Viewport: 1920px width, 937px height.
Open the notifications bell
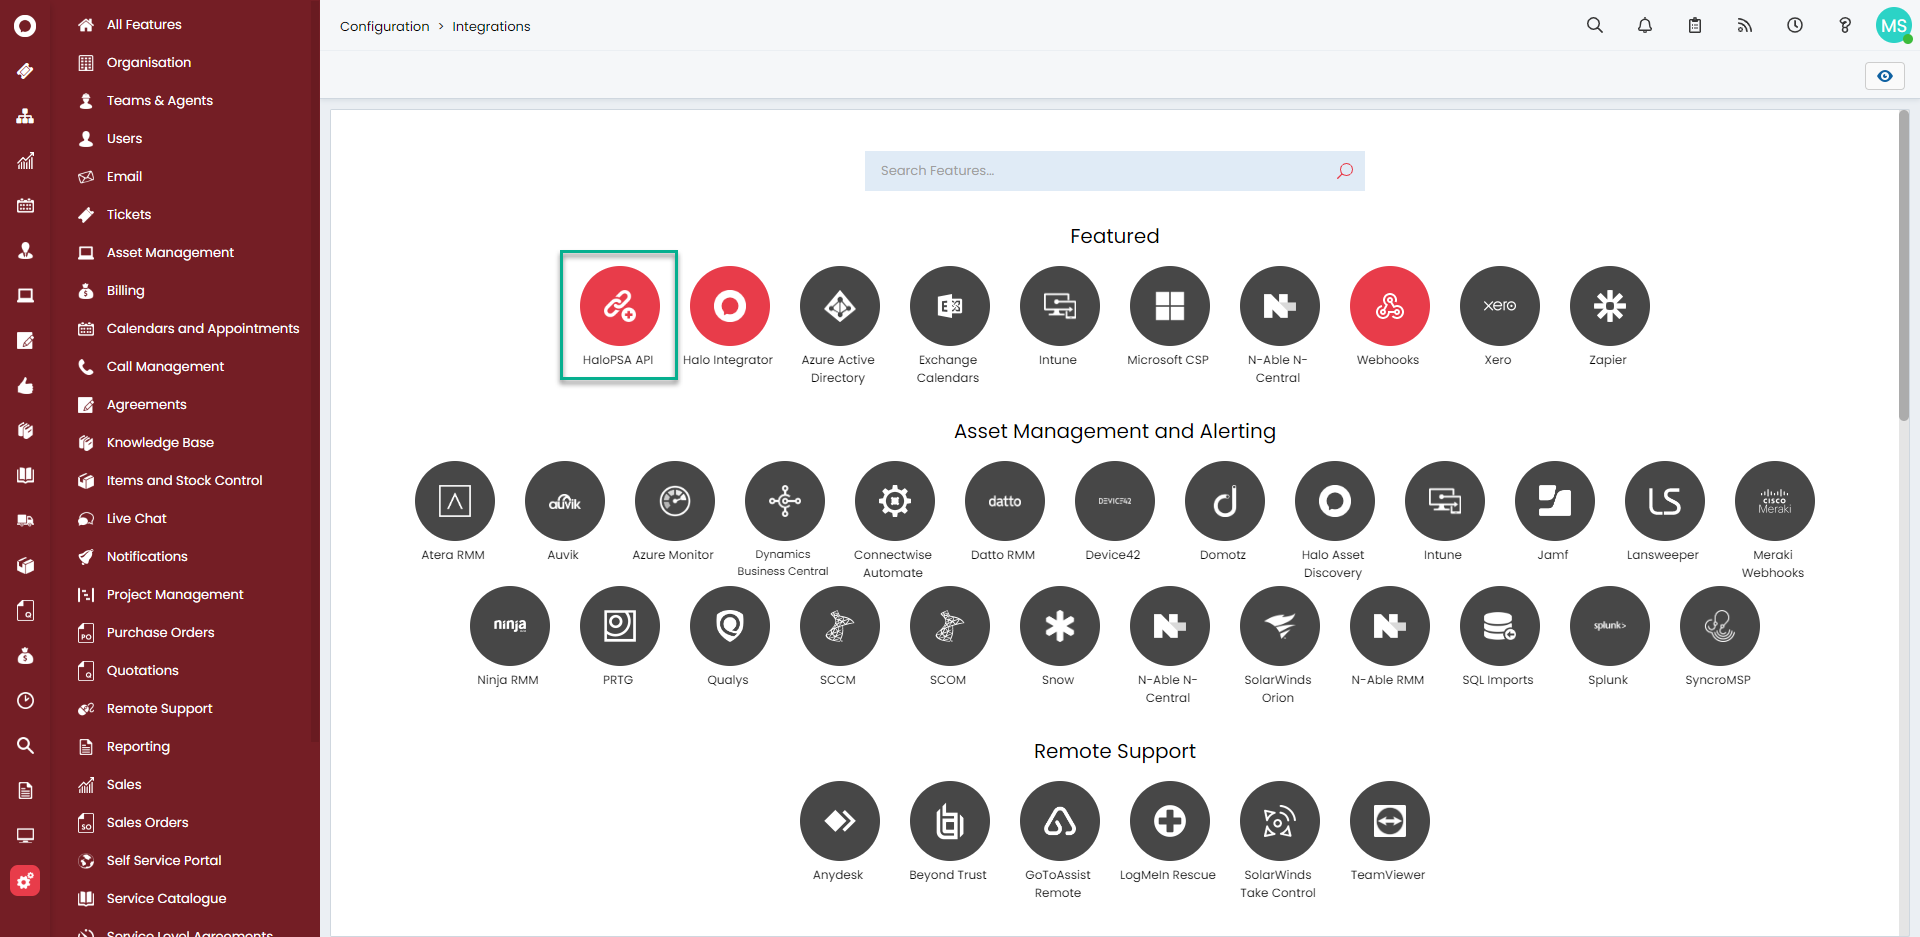click(1645, 26)
